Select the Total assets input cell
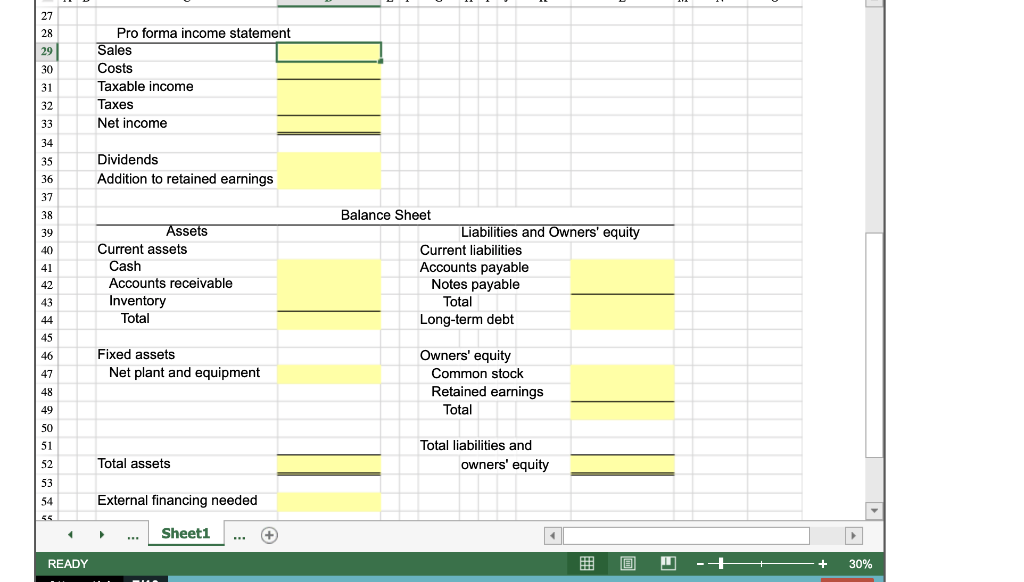The height and width of the screenshot is (582, 1024). click(x=328, y=464)
